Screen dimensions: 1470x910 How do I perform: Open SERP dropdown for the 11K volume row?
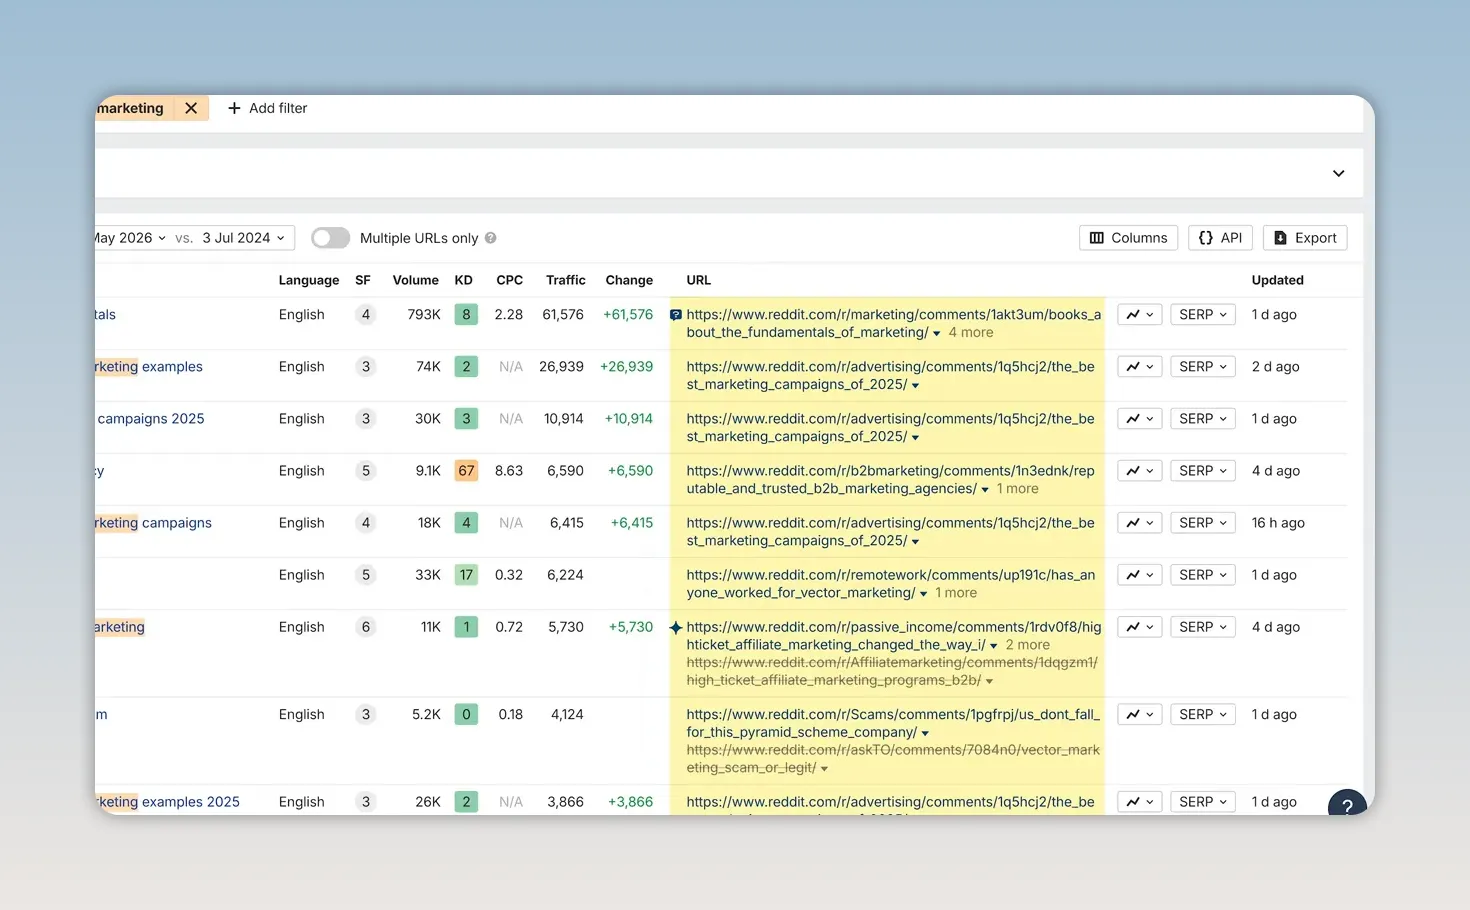tap(1203, 627)
